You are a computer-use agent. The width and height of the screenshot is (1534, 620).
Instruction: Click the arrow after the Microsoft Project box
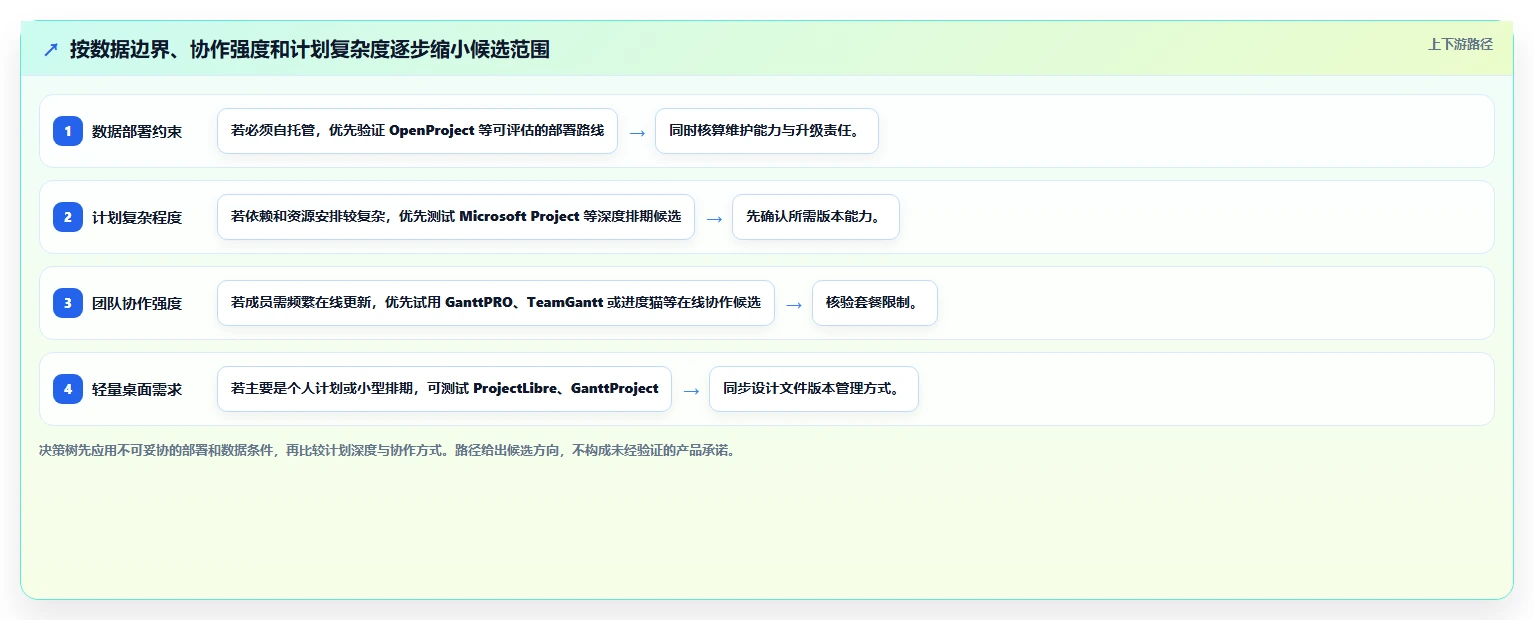tap(714, 218)
